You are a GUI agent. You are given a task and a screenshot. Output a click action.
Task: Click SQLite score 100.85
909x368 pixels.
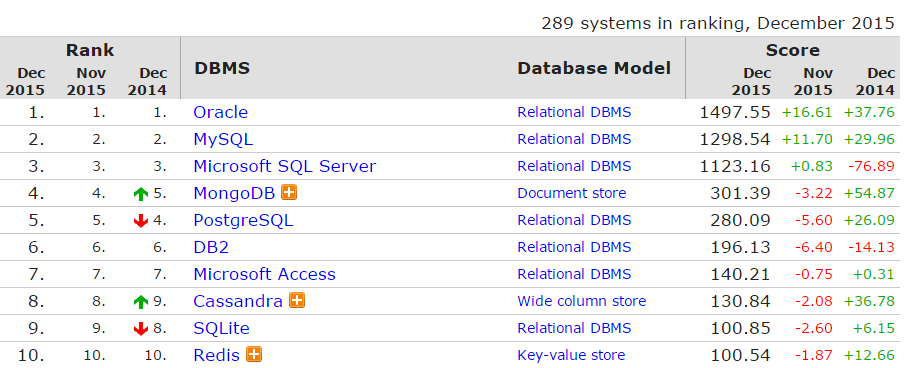(x=740, y=328)
